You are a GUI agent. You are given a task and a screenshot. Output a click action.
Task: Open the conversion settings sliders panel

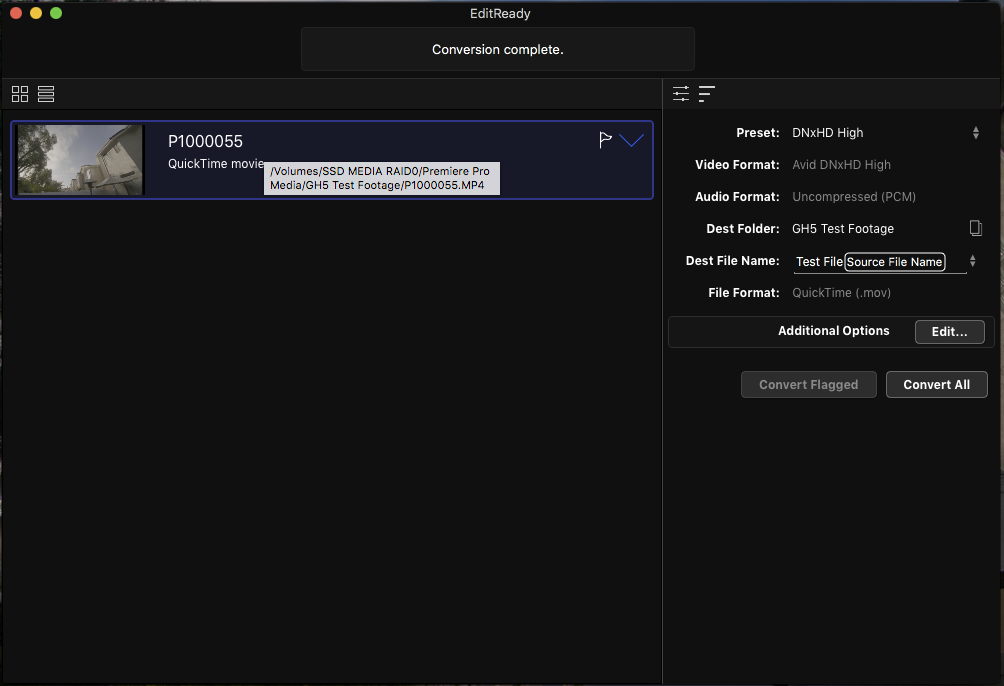click(681, 94)
